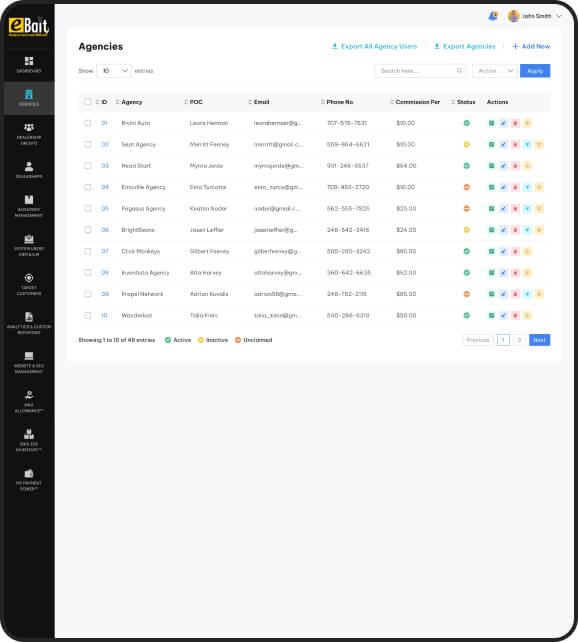This screenshot has width=578, height=642.
Task: Check the box for Rivini Auto
Action: (88, 123)
